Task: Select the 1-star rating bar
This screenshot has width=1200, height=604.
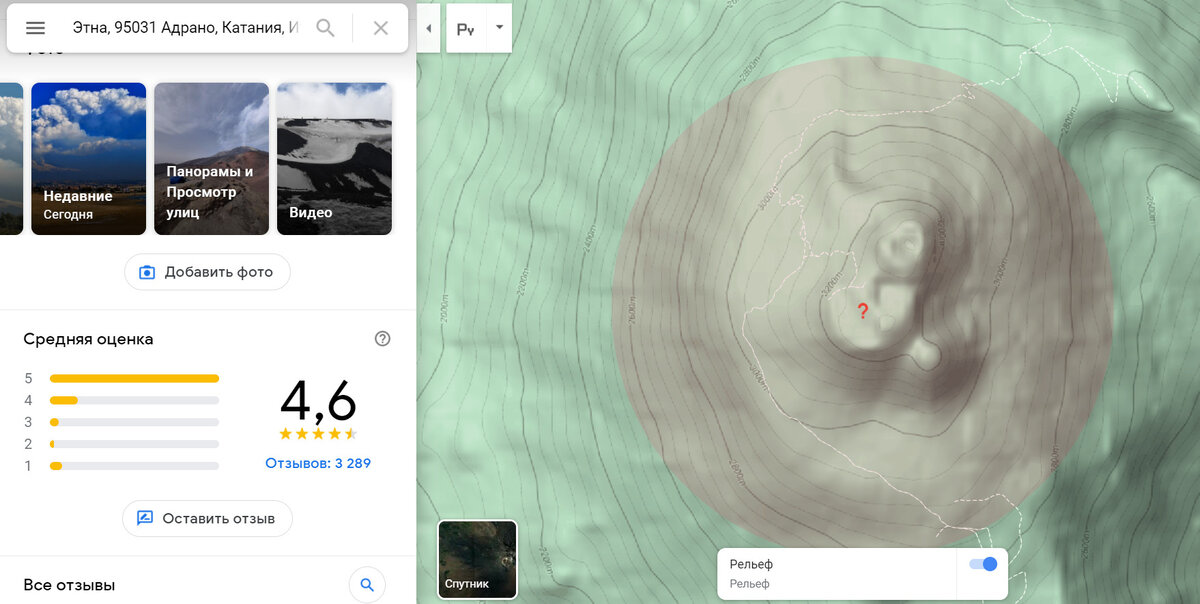Action: click(x=134, y=466)
